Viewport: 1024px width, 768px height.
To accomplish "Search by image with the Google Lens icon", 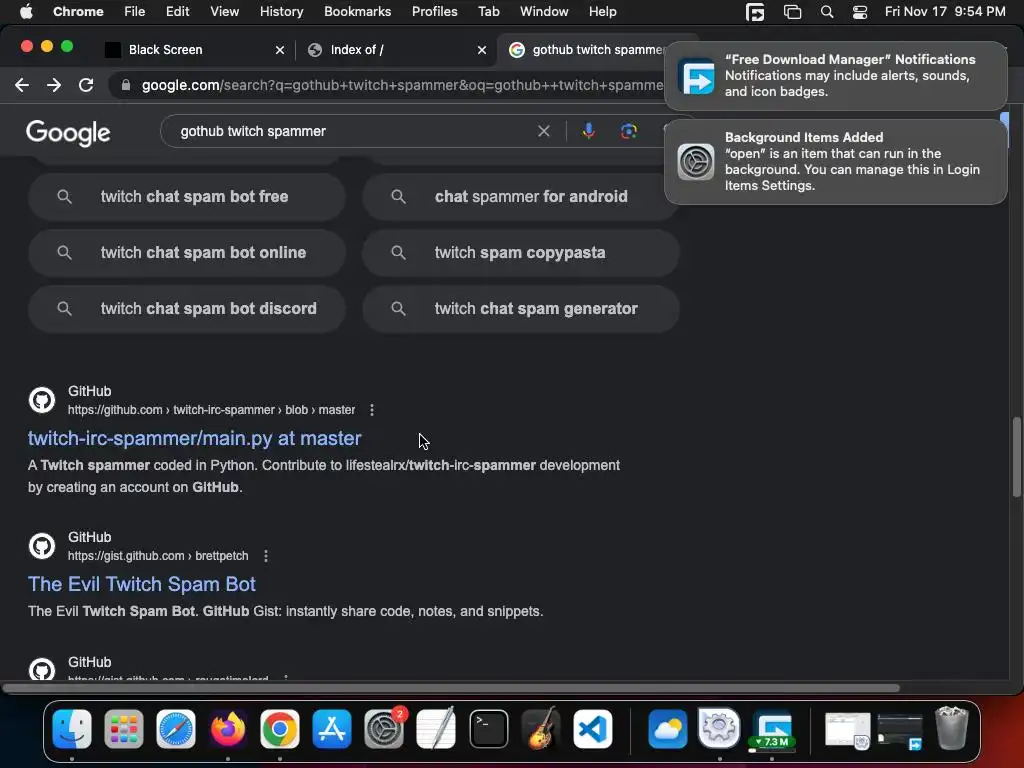I will pyautogui.click(x=628, y=131).
